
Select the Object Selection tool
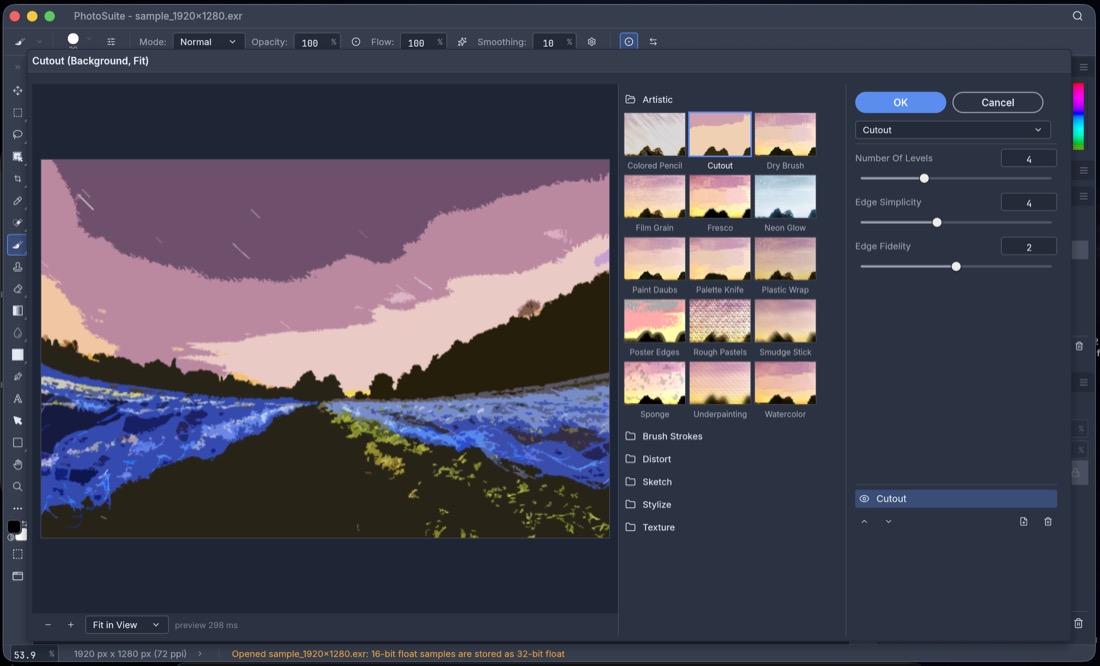[18, 156]
